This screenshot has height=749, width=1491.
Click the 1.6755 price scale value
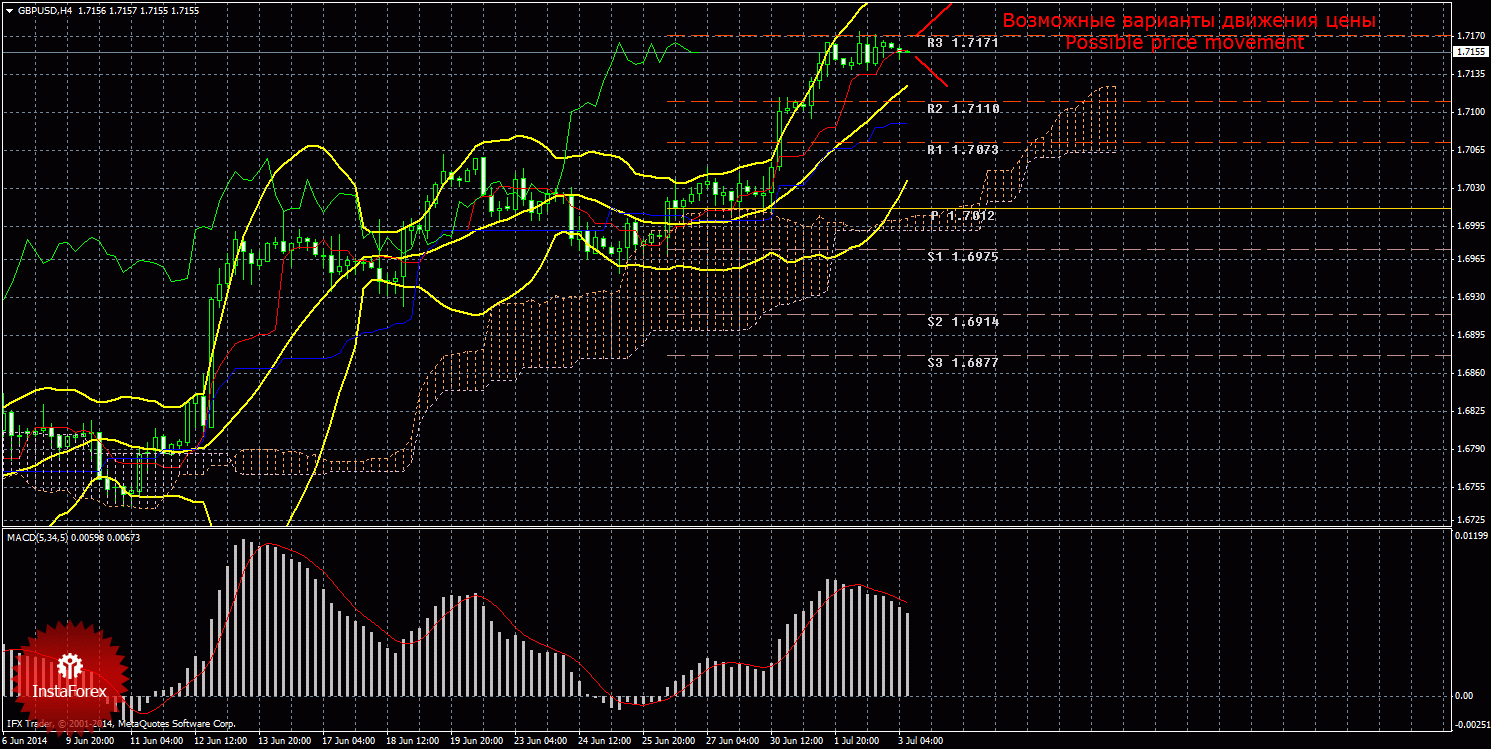(x=1471, y=487)
